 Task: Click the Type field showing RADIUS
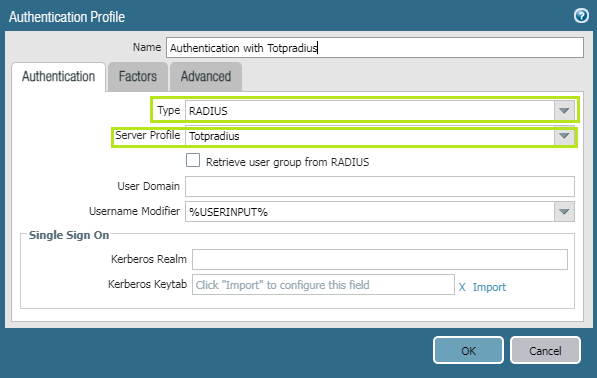coord(370,111)
